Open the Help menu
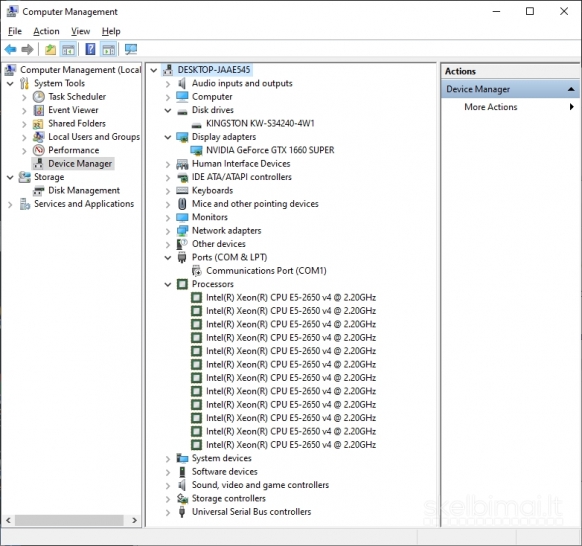Viewport: 582px width, 546px height. pyautogui.click(x=111, y=31)
